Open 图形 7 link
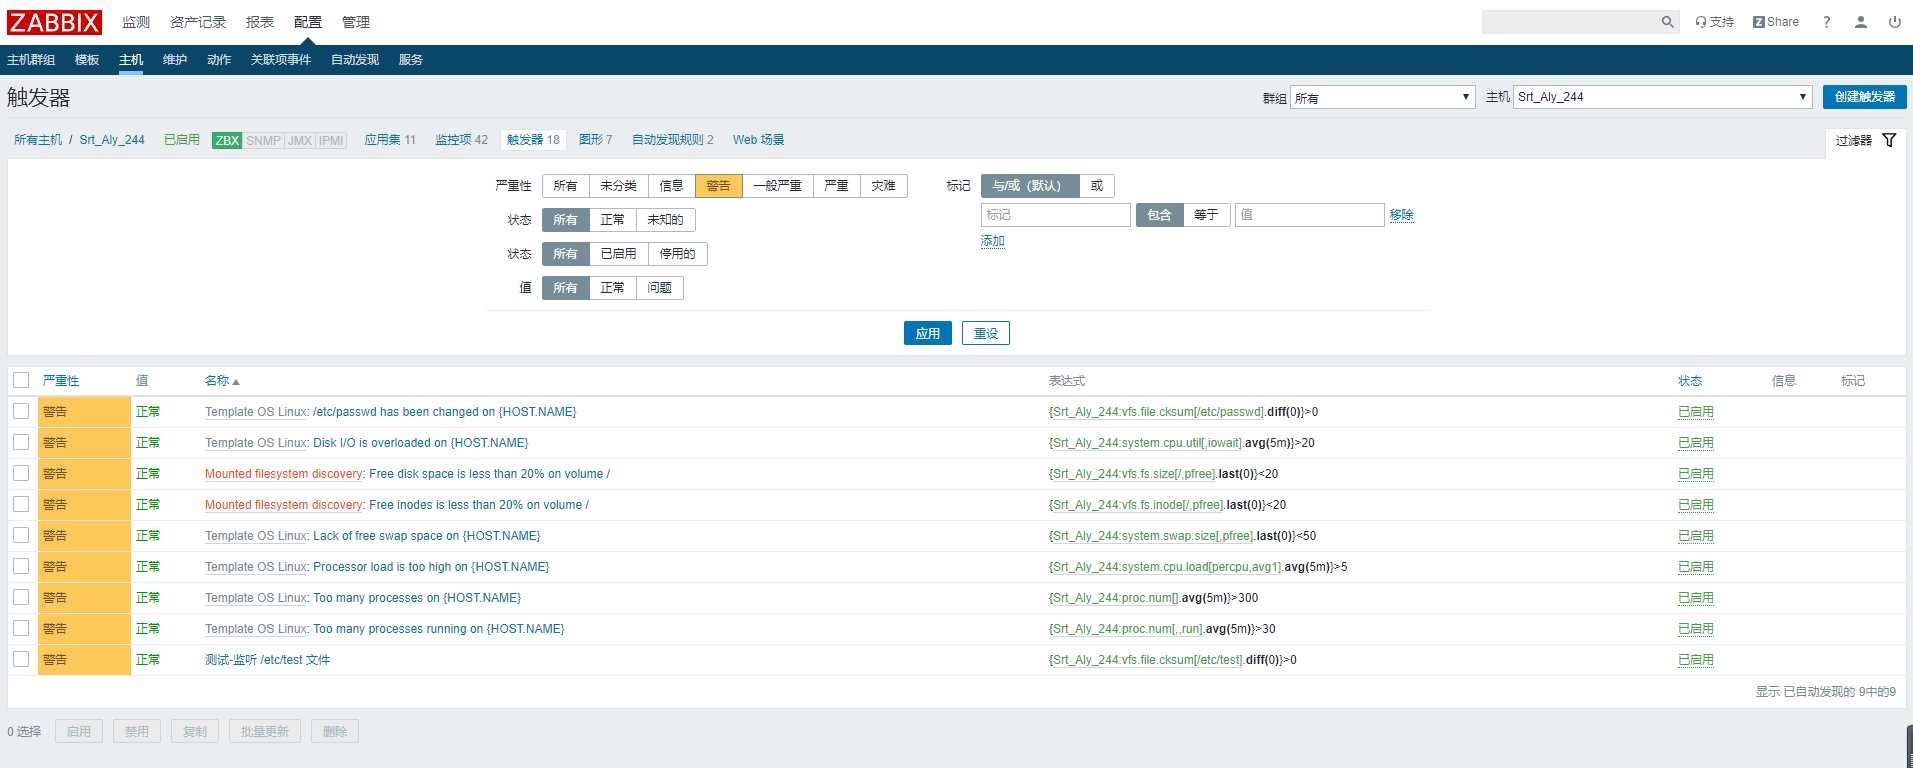Image resolution: width=1913 pixels, height=768 pixels. tap(596, 140)
